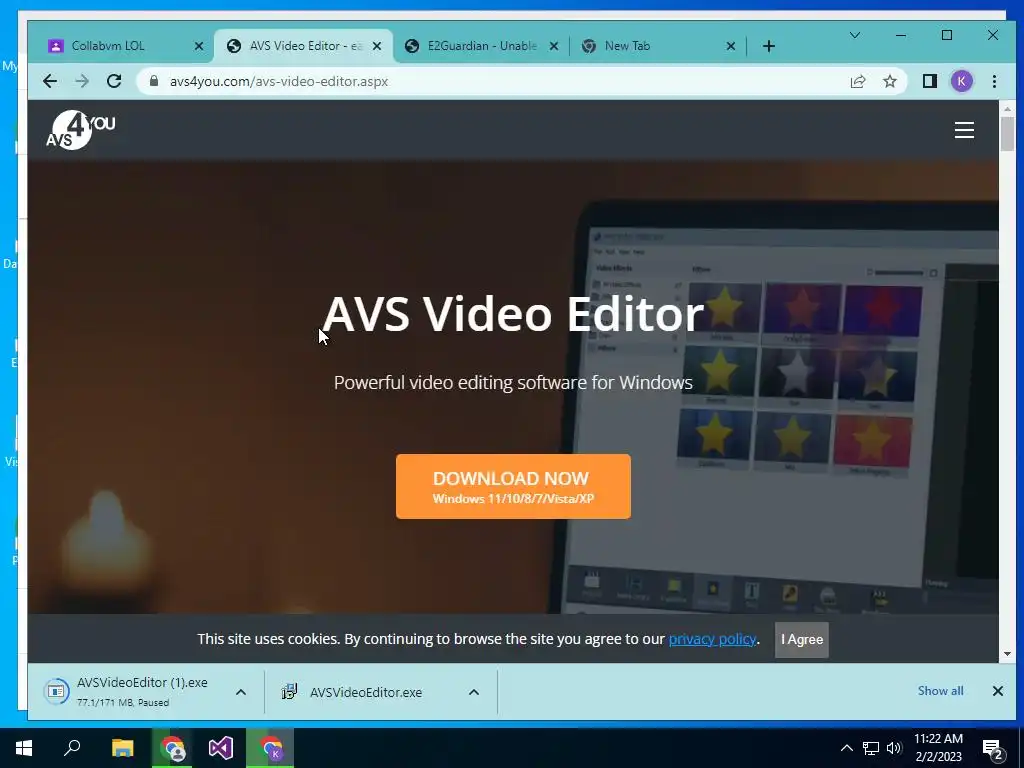Open Chrome's three-dot menu
The height and width of the screenshot is (768, 1024).
[x=994, y=81]
